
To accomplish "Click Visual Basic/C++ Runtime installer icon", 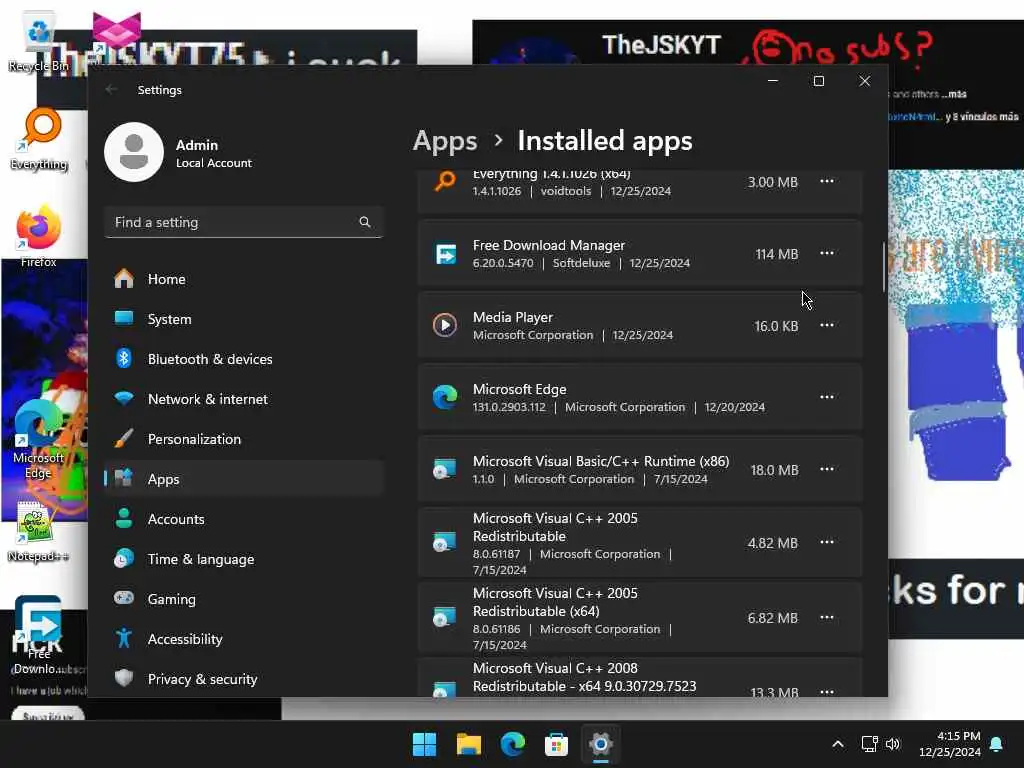I will 445,470.
